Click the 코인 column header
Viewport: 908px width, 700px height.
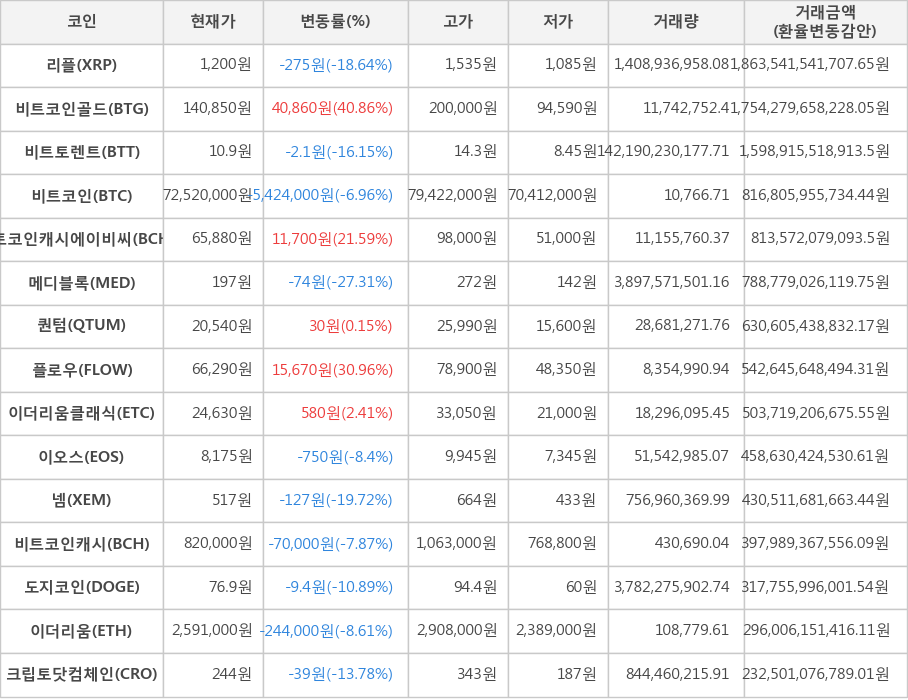pyautogui.click(x=82, y=22)
